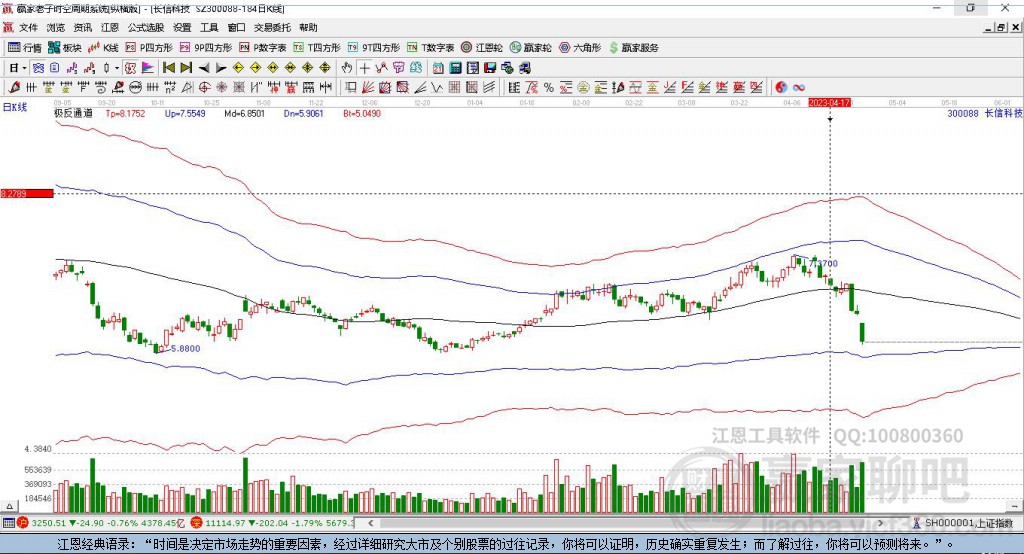This screenshot has width=1024, height=554.
Task: Click the K线 chart toolbar button
Action: [105, 47]
